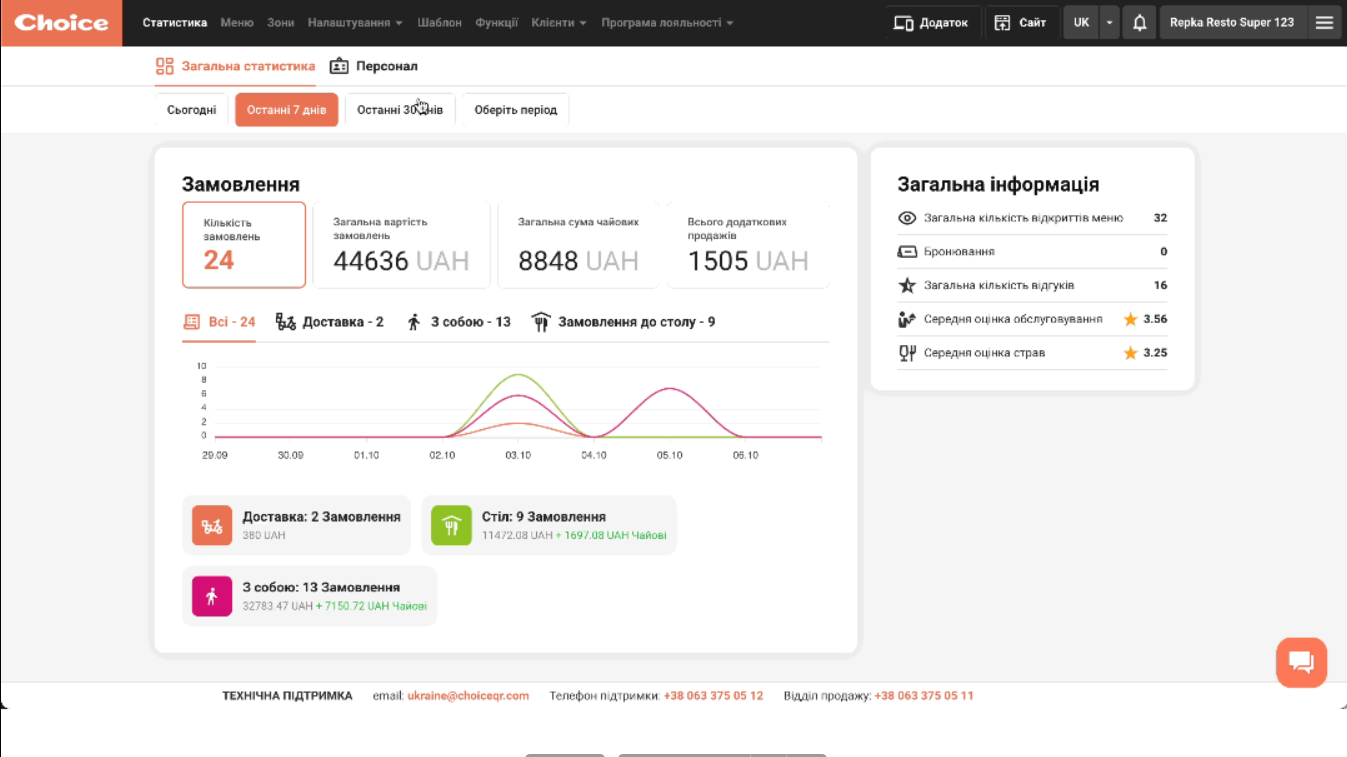The width and height of the screenshot is (1347, 757).
Task: Expand the Клієнти dropdown menu
Action: [559, 23]
